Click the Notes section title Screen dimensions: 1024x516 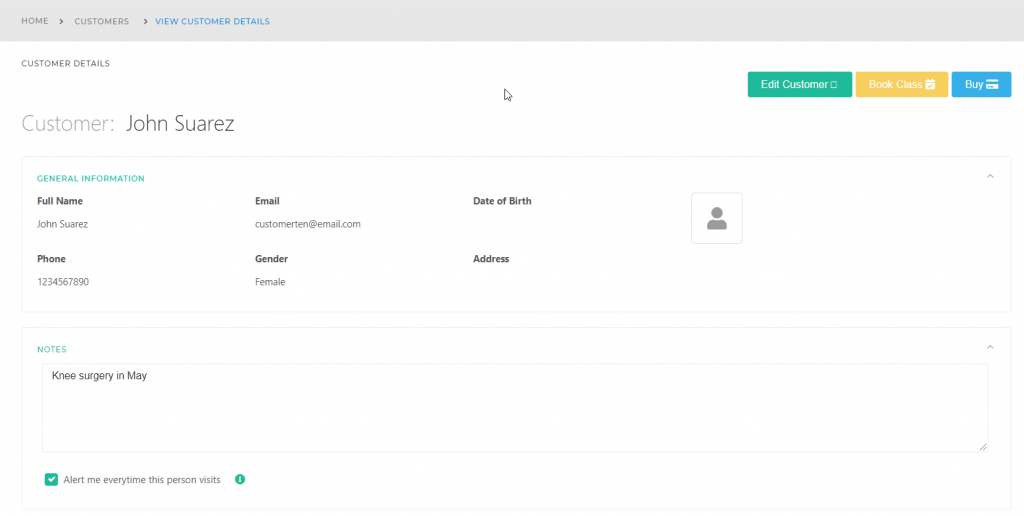click(x=52, y=349)
